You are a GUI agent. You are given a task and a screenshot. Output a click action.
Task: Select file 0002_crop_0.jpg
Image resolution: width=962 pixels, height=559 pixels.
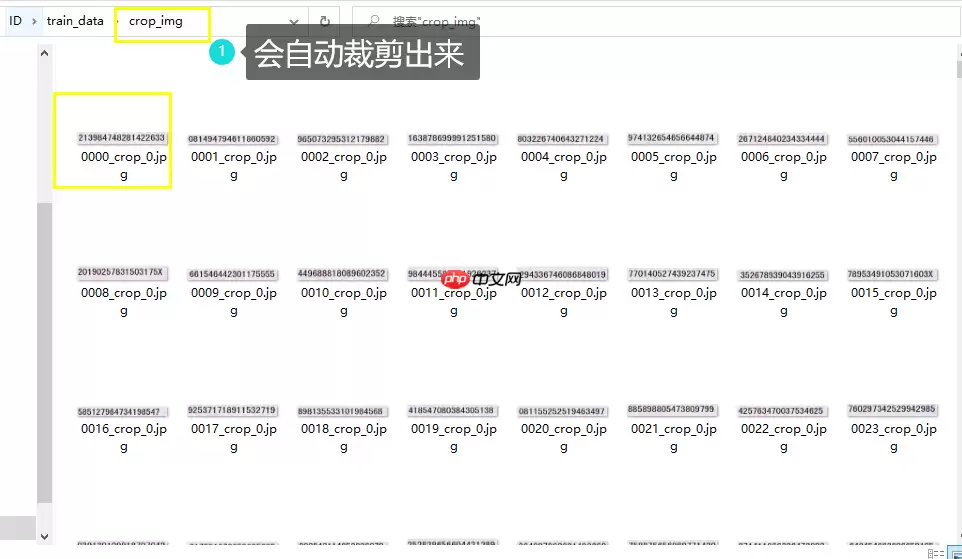[344, 156]
